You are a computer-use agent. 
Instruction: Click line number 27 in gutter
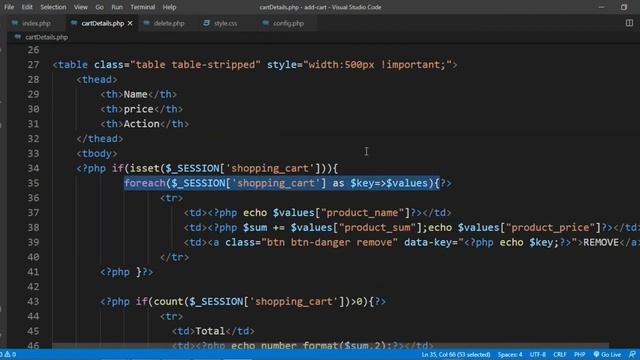click(33, 64)
